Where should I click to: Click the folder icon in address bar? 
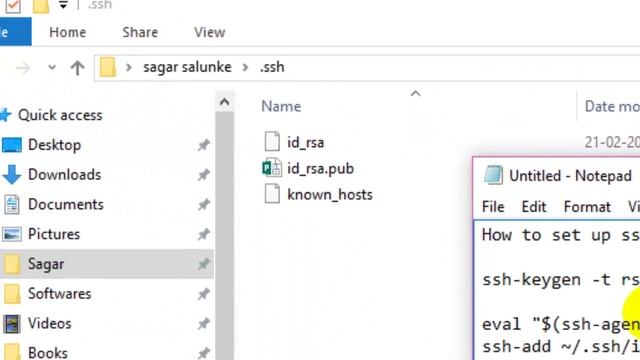108,67
